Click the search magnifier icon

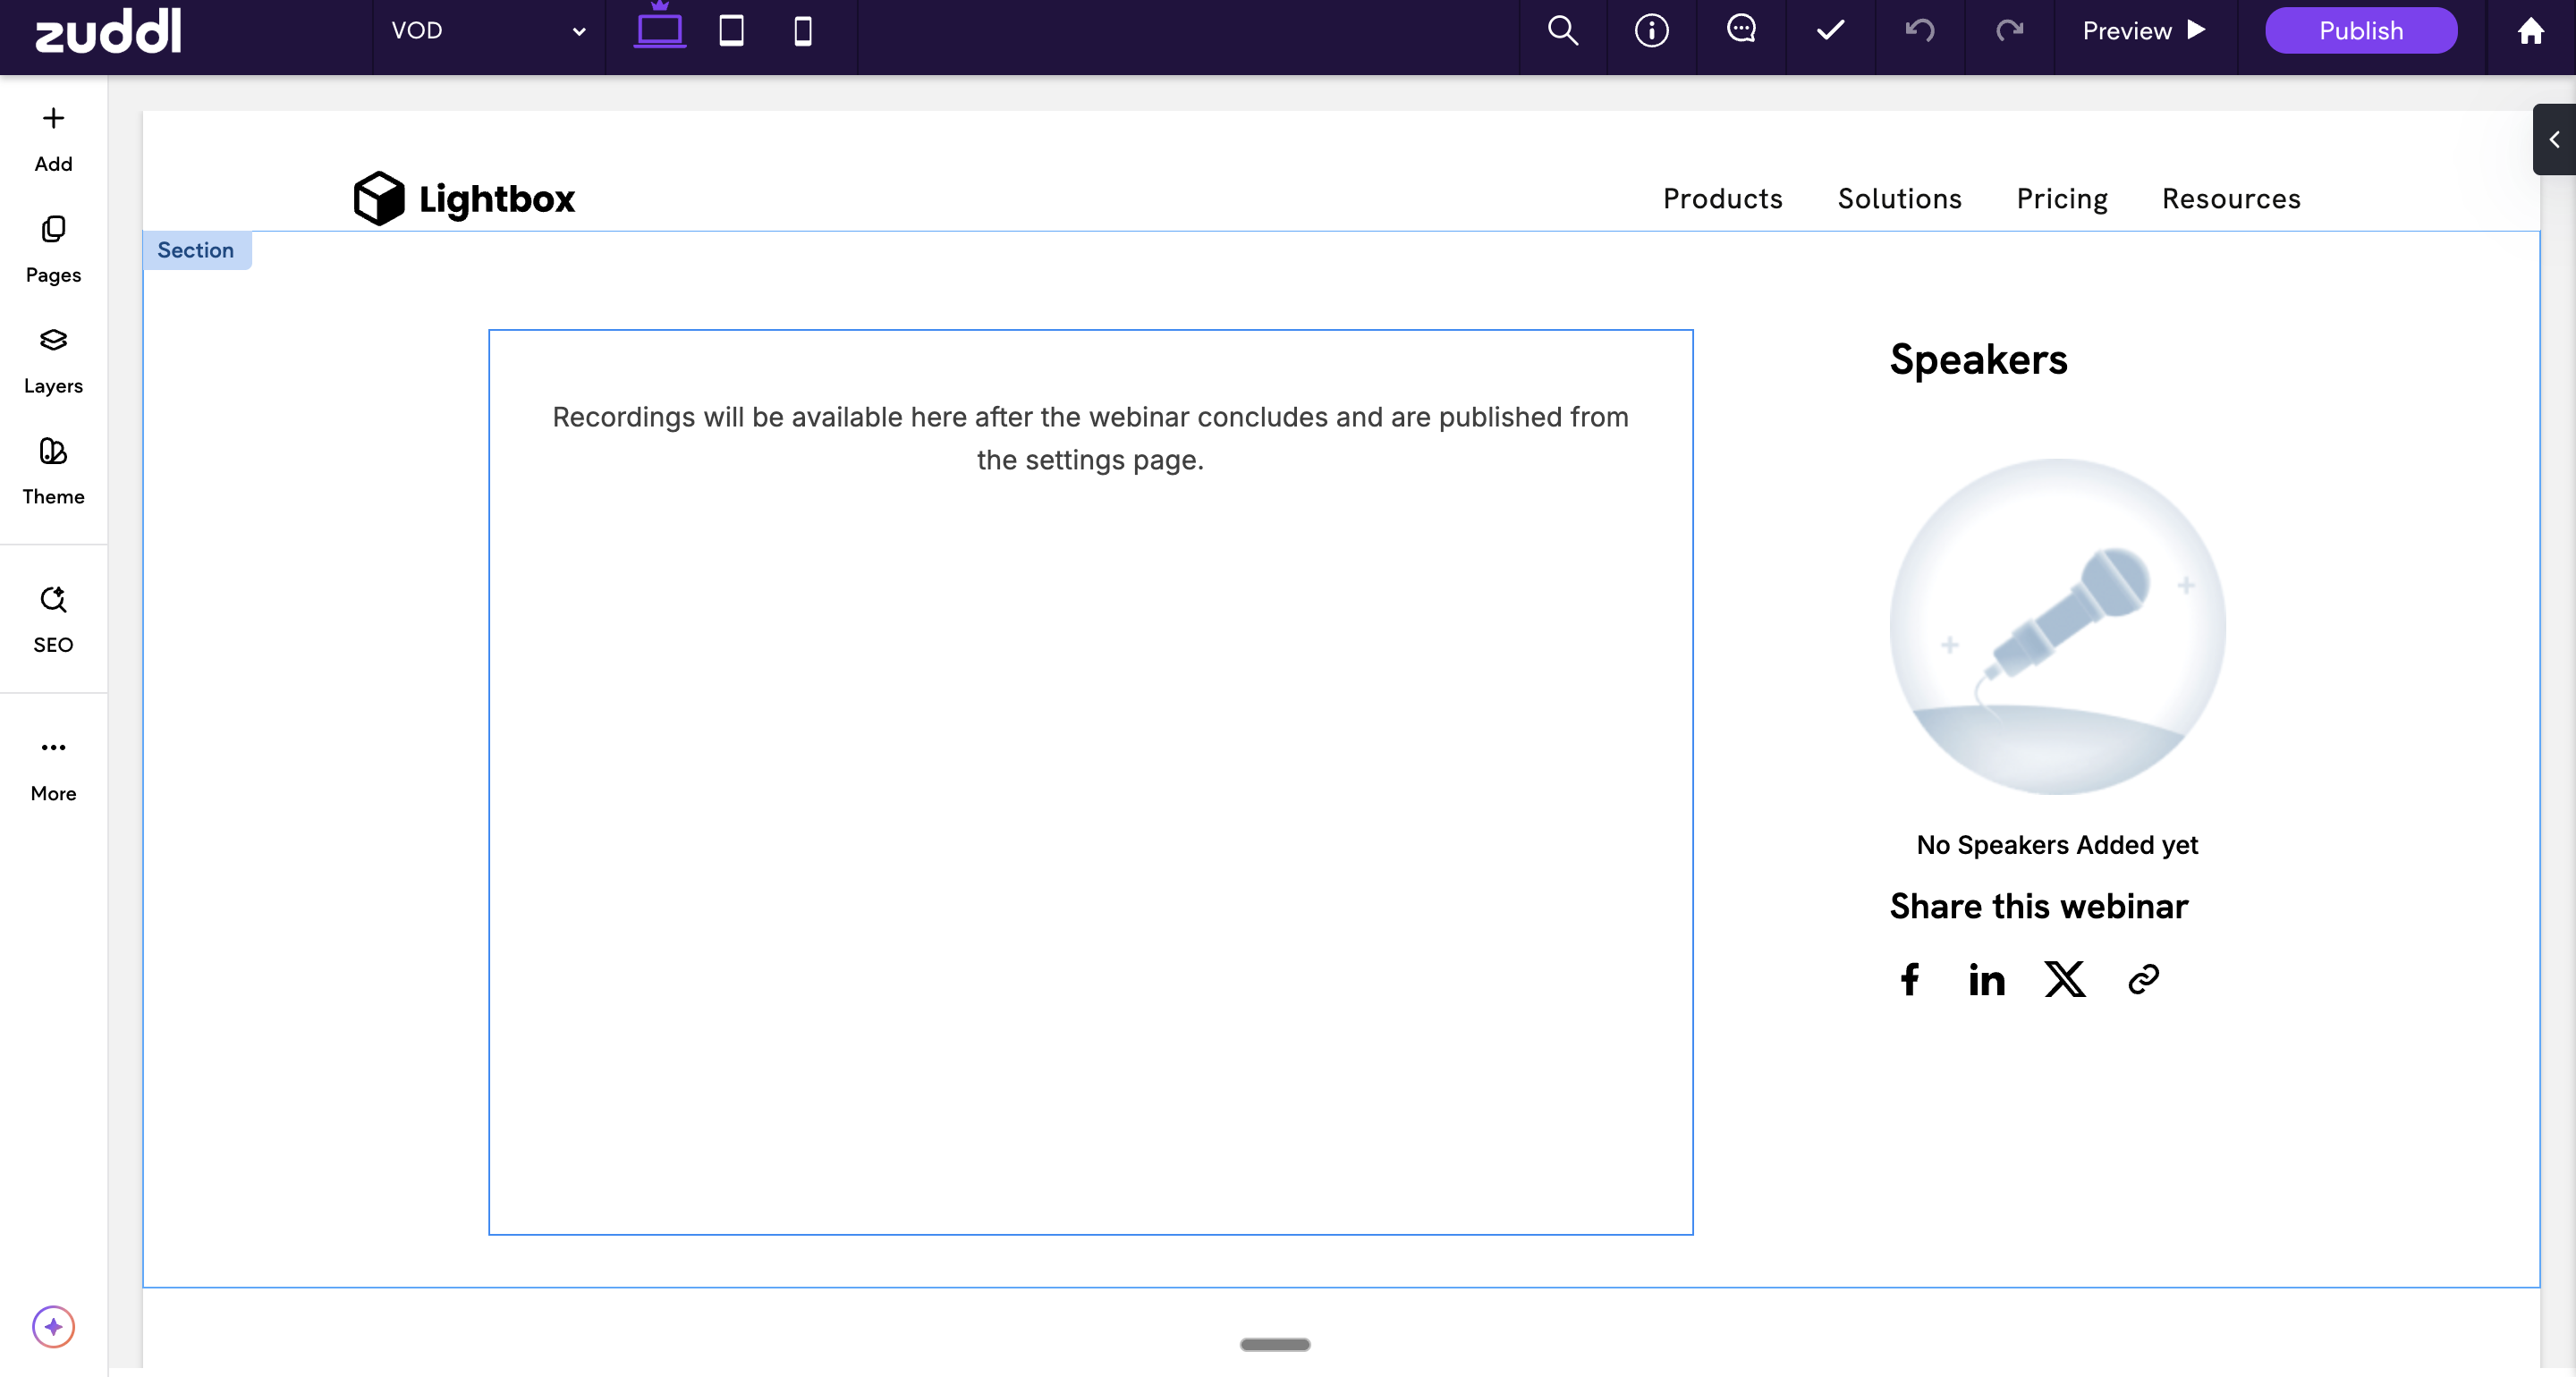(1562, 31)
